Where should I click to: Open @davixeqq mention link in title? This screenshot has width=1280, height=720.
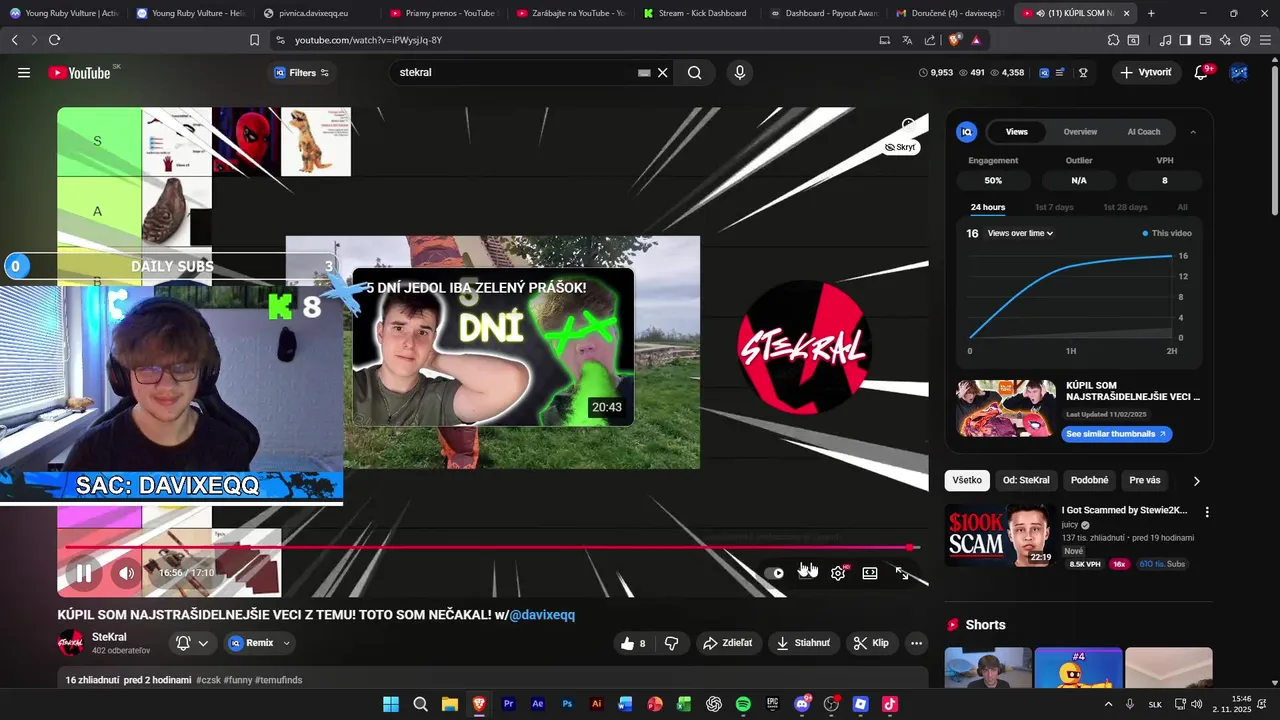click(x=542, y=615)
